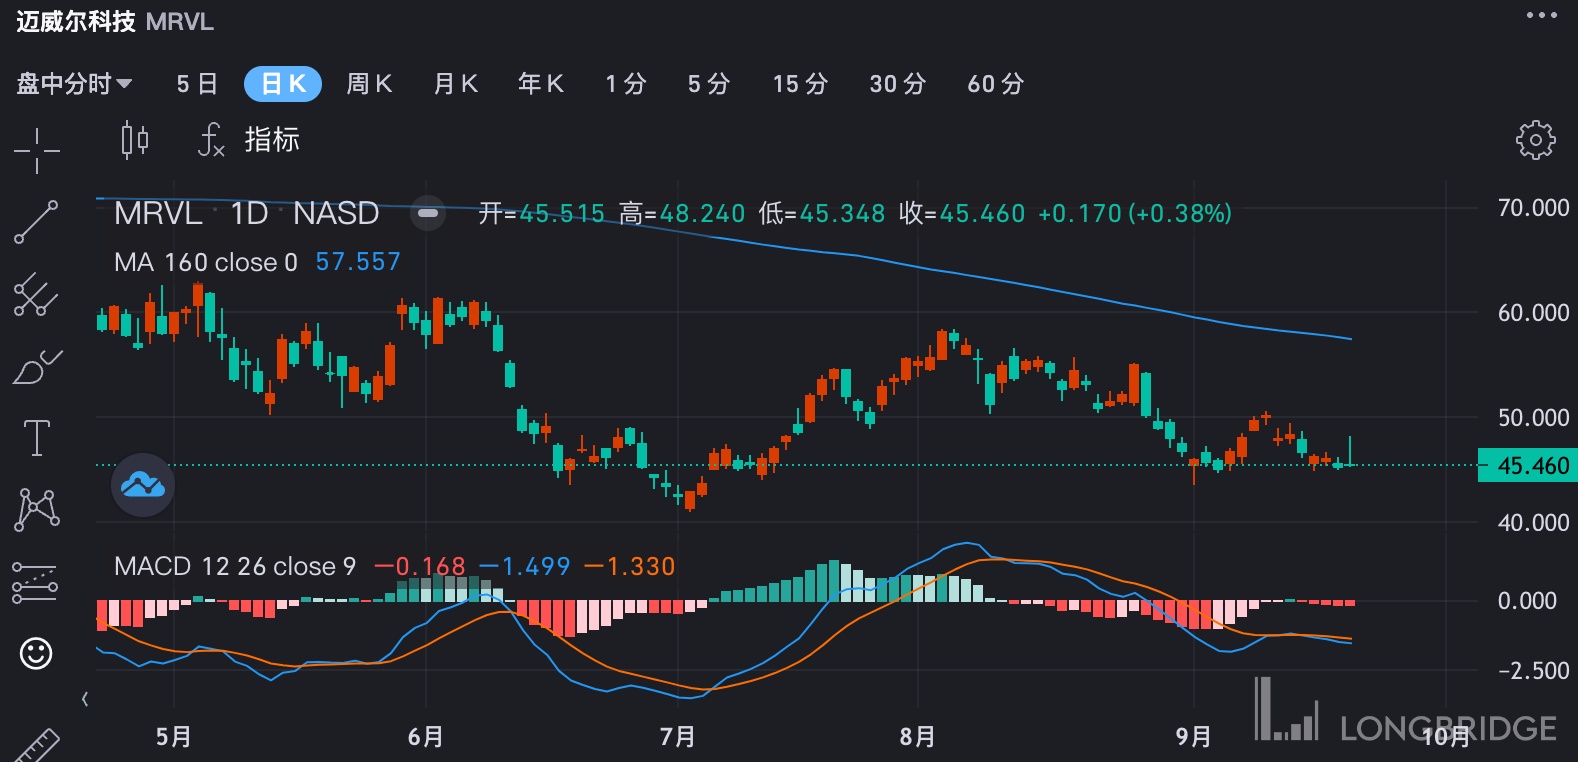The image size is (1578, 762).
Task: Click the 迈威尔科技 MRVL stock title
Action: [115, 21]
